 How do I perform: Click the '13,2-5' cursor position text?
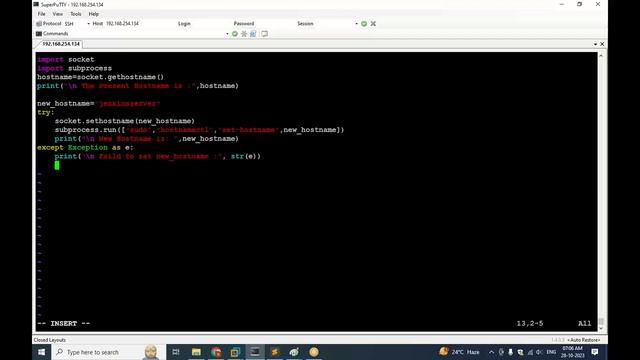tap(530, 323)
